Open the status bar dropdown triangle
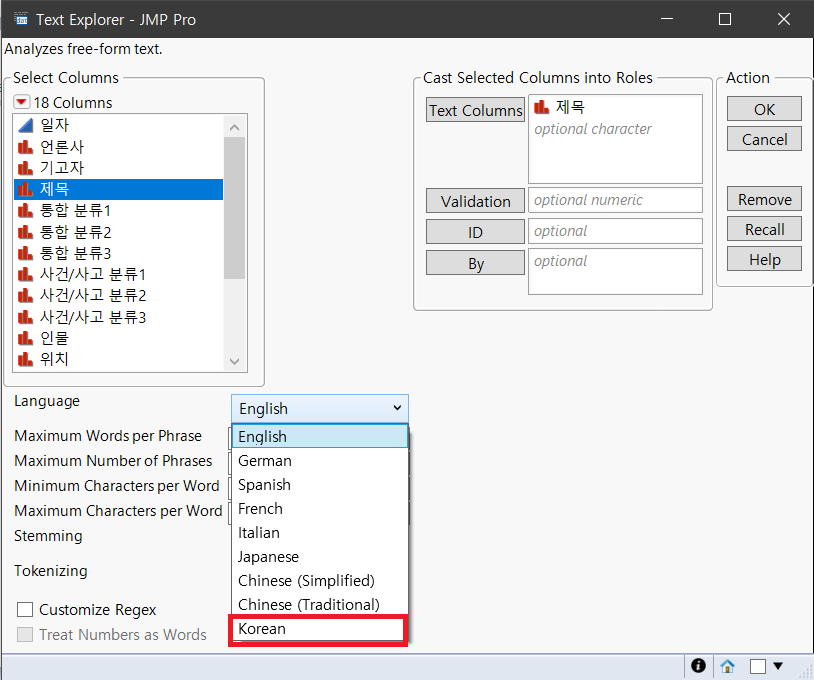814x680 pixels. click(778, 665)
